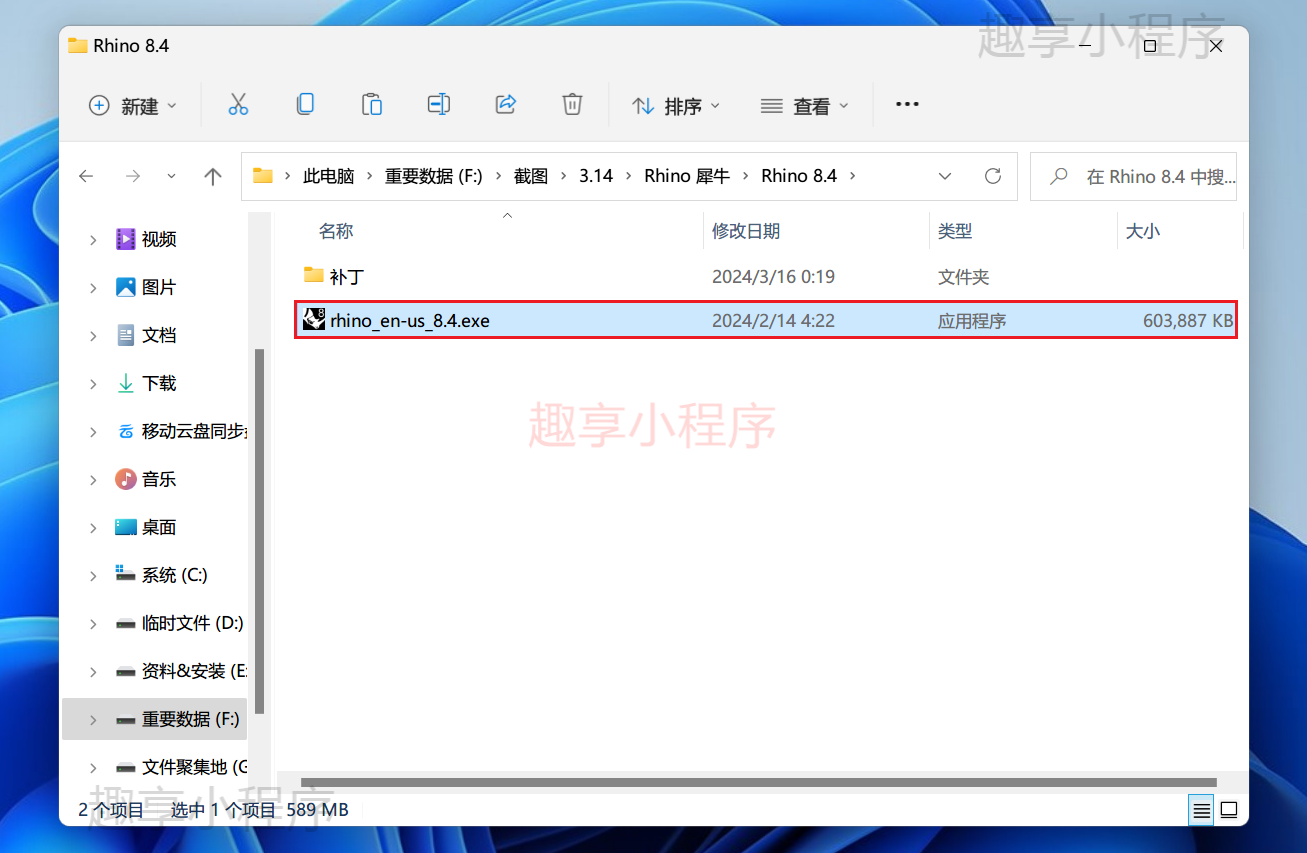Select the rhino_en-us_8.4.exe file name
1307x853 pixels.
(410, 321)
